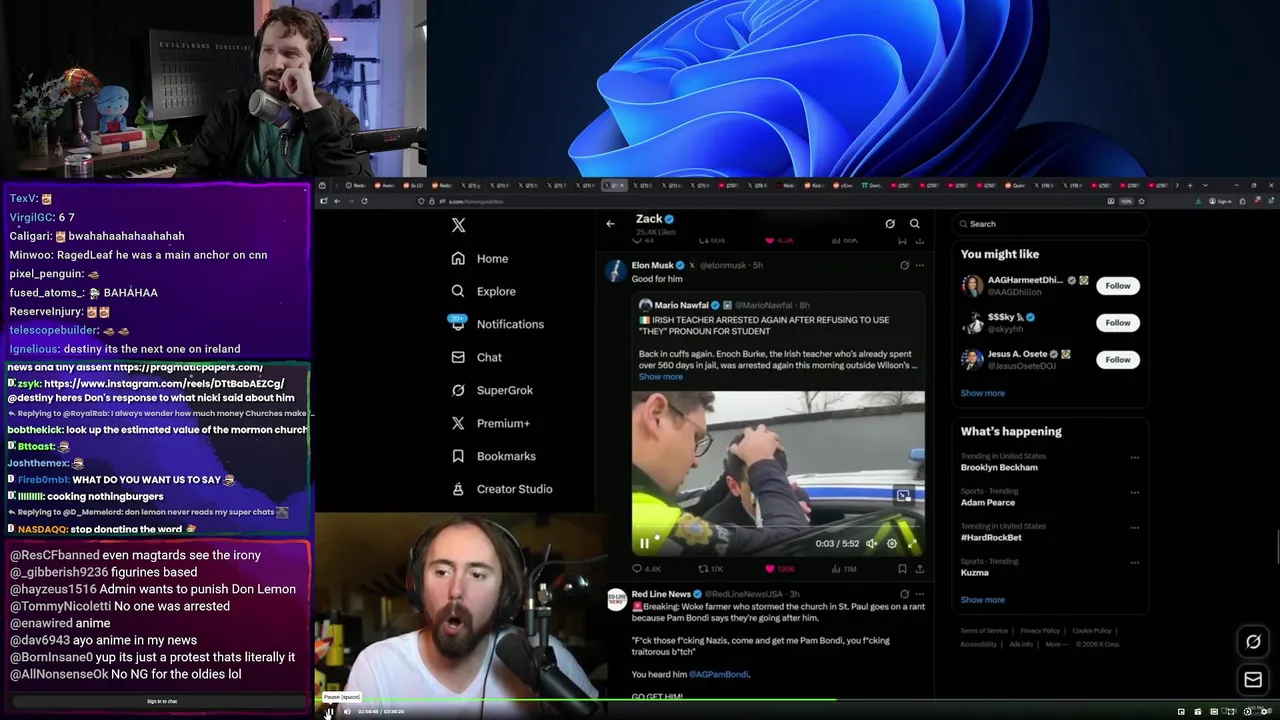View analytics of Elon Musk's post

844,569
